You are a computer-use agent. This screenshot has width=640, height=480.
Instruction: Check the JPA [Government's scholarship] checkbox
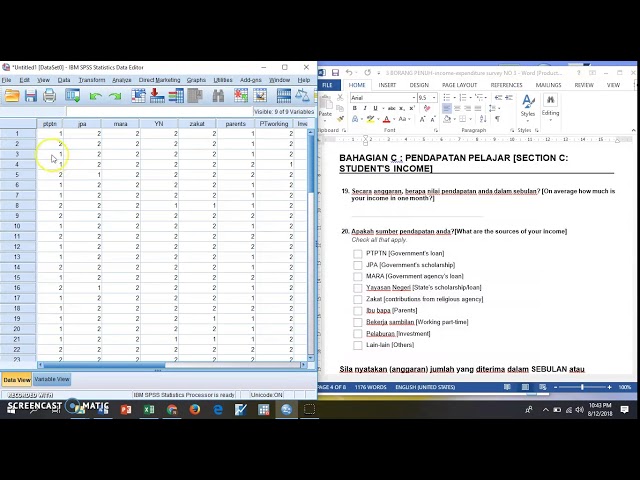pos(358,265)
